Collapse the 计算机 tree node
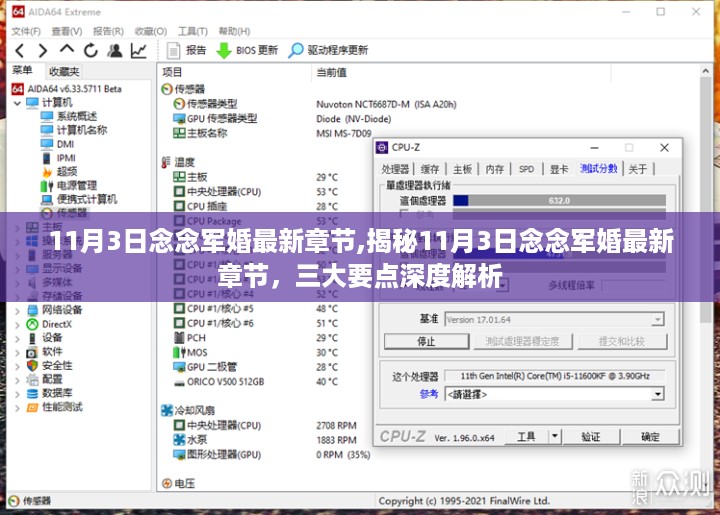Image resolution: width=720 pixels, height=515 pixels. [x=18, y=103]
